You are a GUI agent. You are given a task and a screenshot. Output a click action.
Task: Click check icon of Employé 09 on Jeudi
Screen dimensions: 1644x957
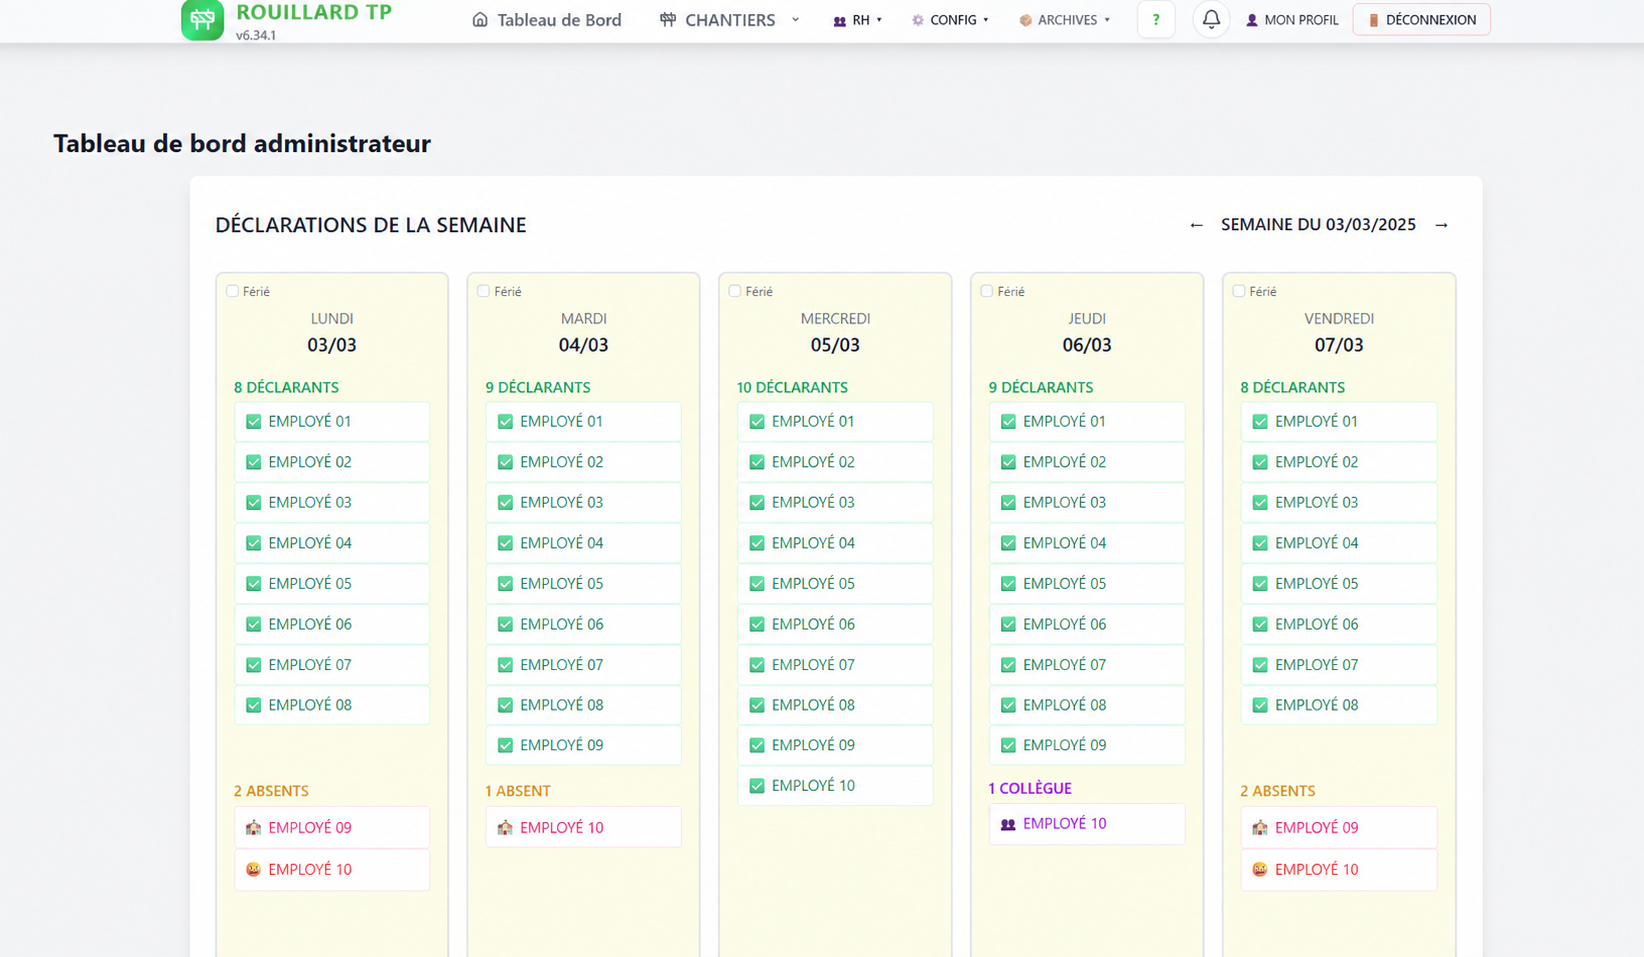tap(1008, 746)
